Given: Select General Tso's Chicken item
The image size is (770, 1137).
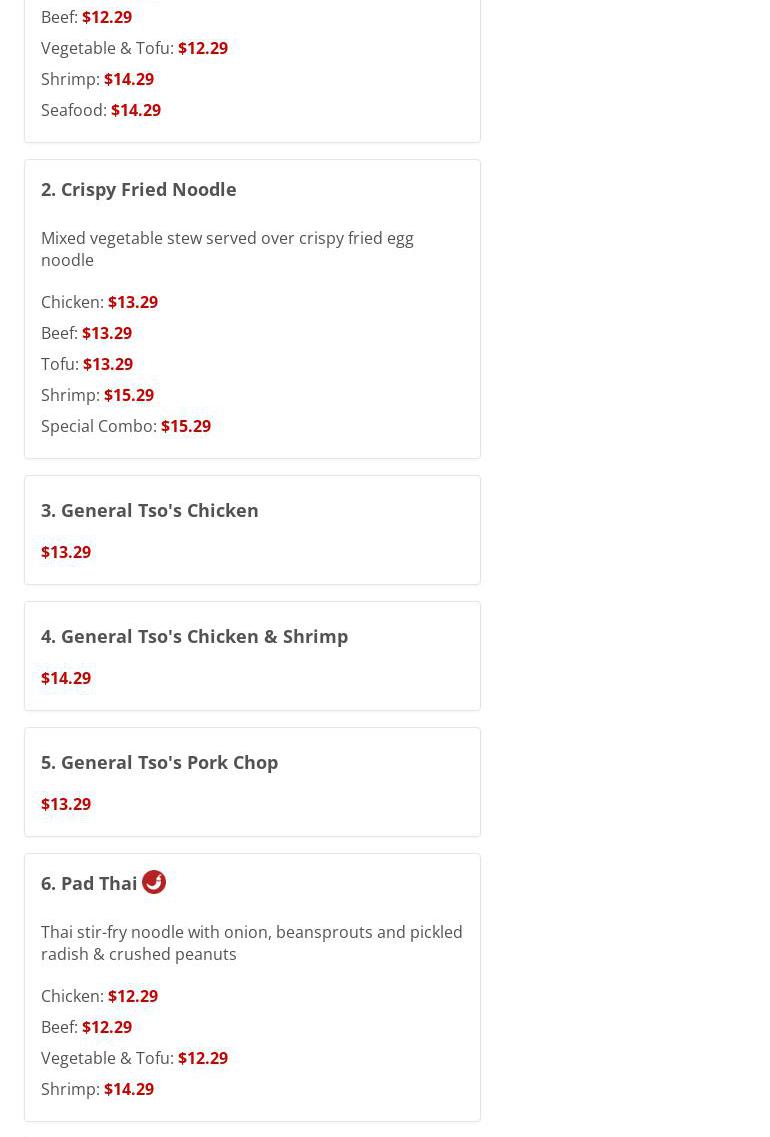Looking at the screenshot, I should pos(149,510).
